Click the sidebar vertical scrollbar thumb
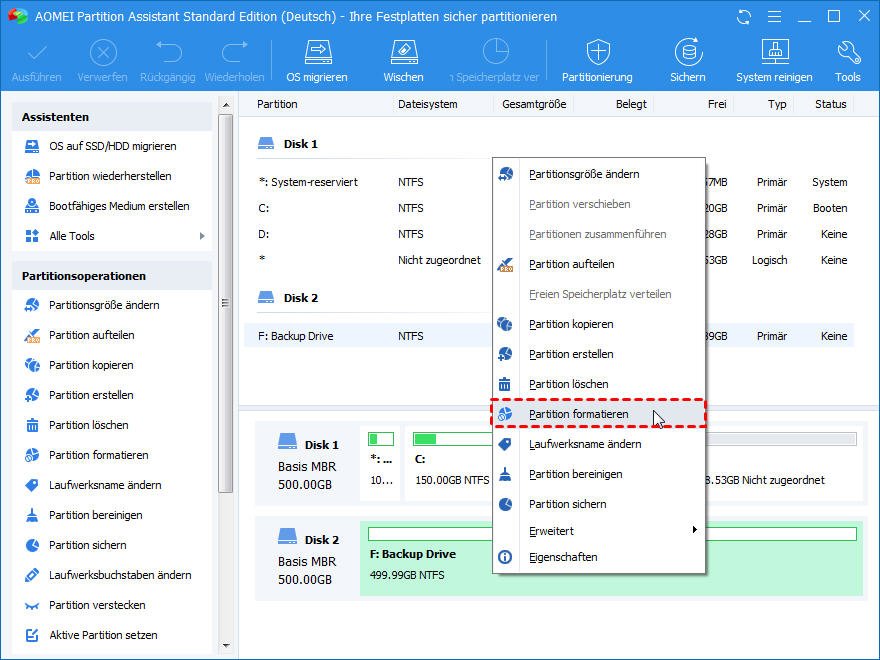Image resolution: width=880 pixels, height=660 pixels. click(226, 303)
